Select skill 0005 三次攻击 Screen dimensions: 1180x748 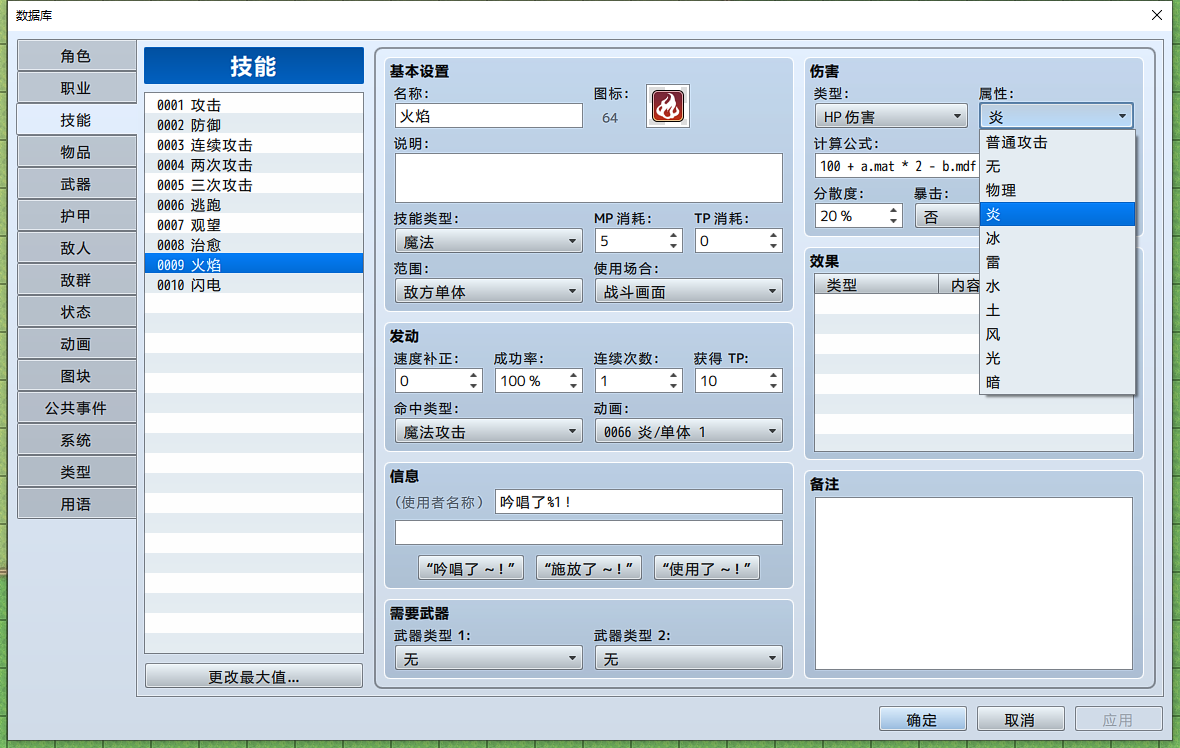click(254, 184)
